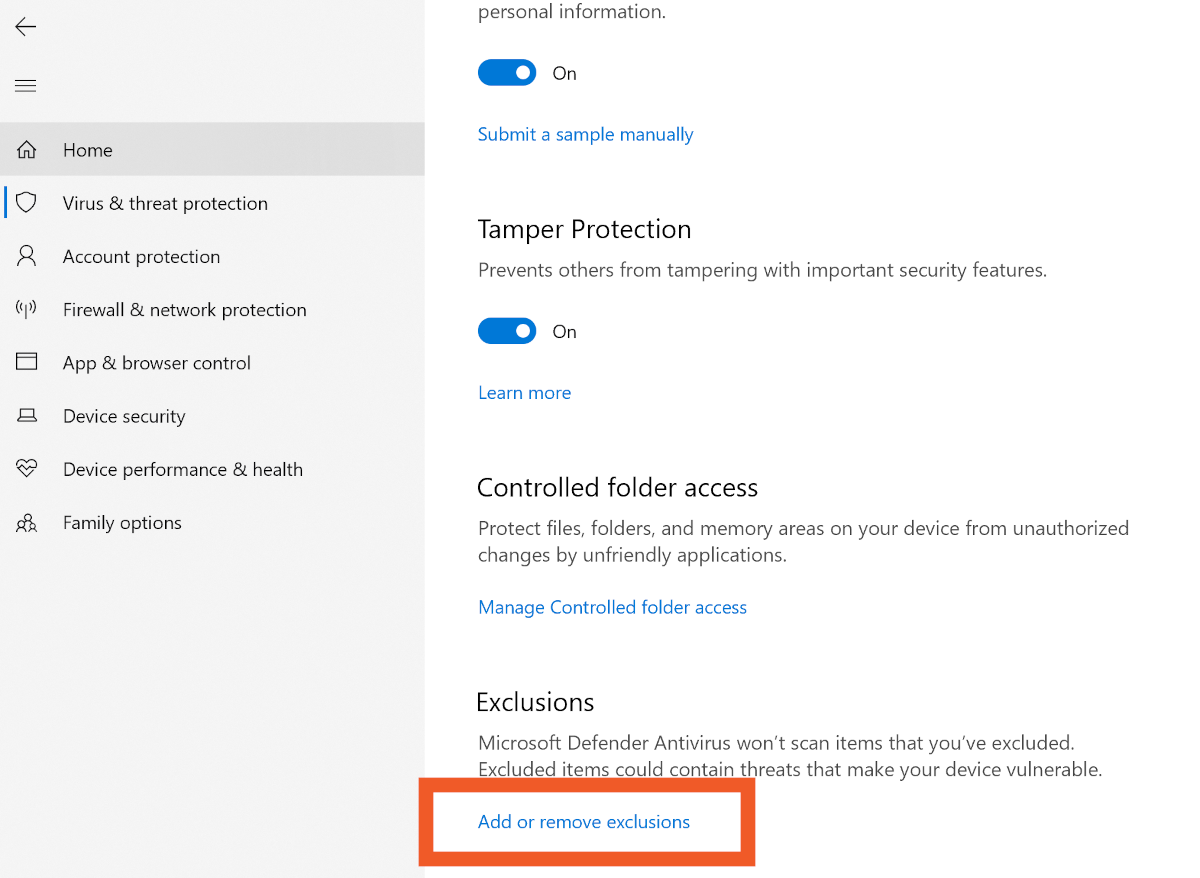Open the Family options people icon

pyautogui.click(x=27, y=522)
